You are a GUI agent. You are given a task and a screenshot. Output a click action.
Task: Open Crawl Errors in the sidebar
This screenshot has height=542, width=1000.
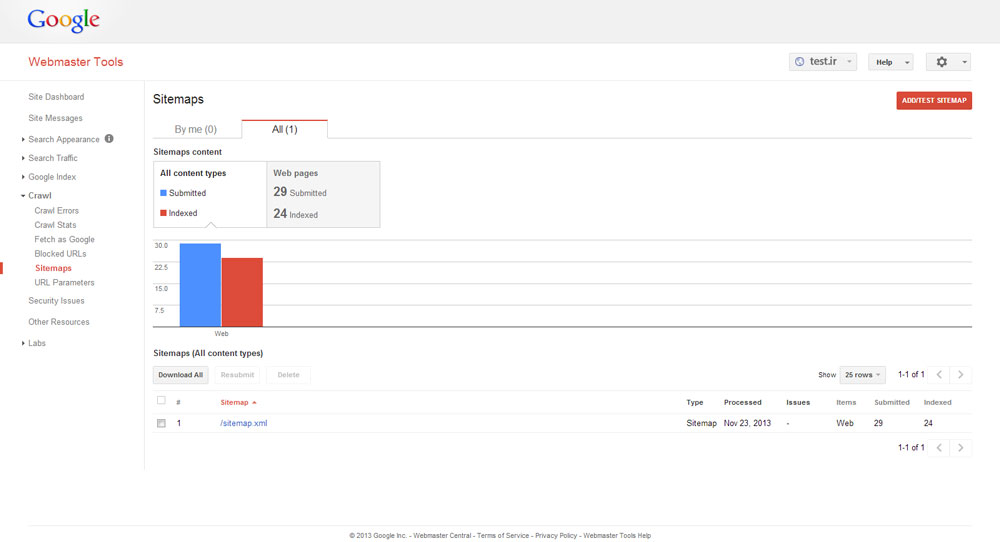point(56,211)
